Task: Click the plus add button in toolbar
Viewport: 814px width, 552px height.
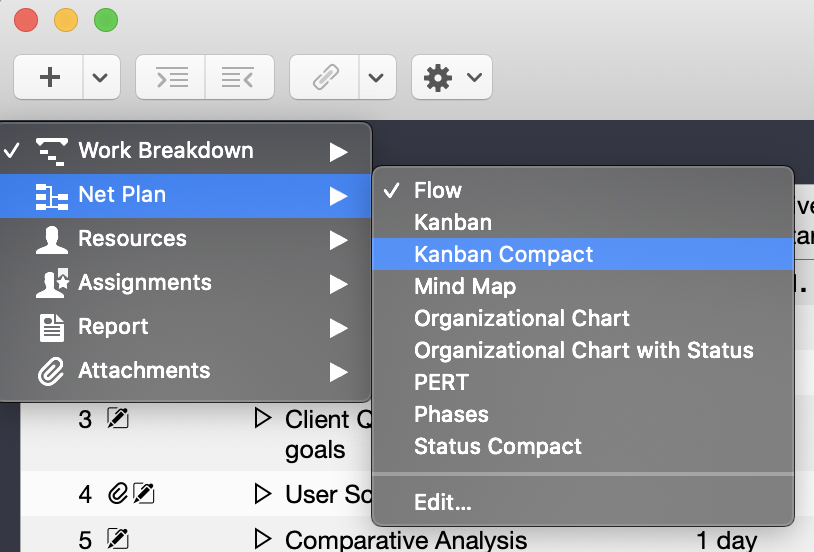Action: [49, 77]
